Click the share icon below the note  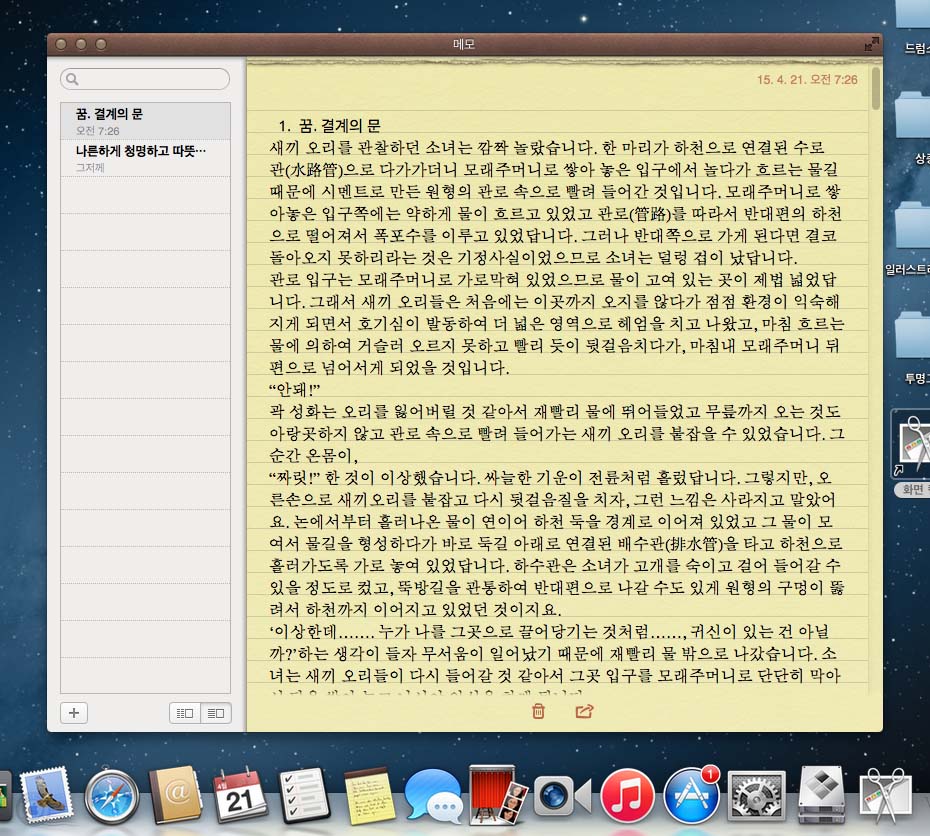click(x=585, y=712)
